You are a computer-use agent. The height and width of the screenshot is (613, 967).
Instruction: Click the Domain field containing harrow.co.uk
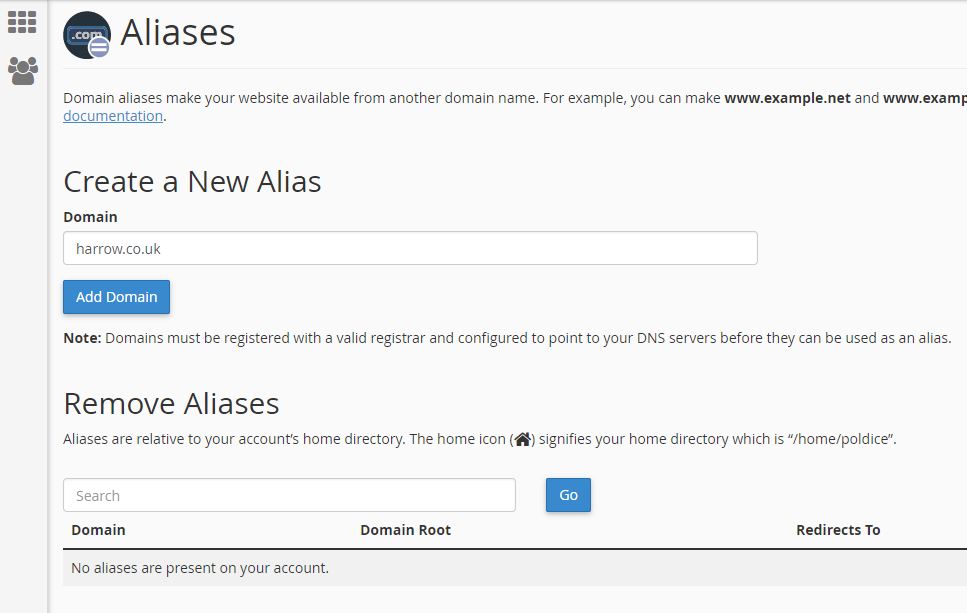point(410,248)
